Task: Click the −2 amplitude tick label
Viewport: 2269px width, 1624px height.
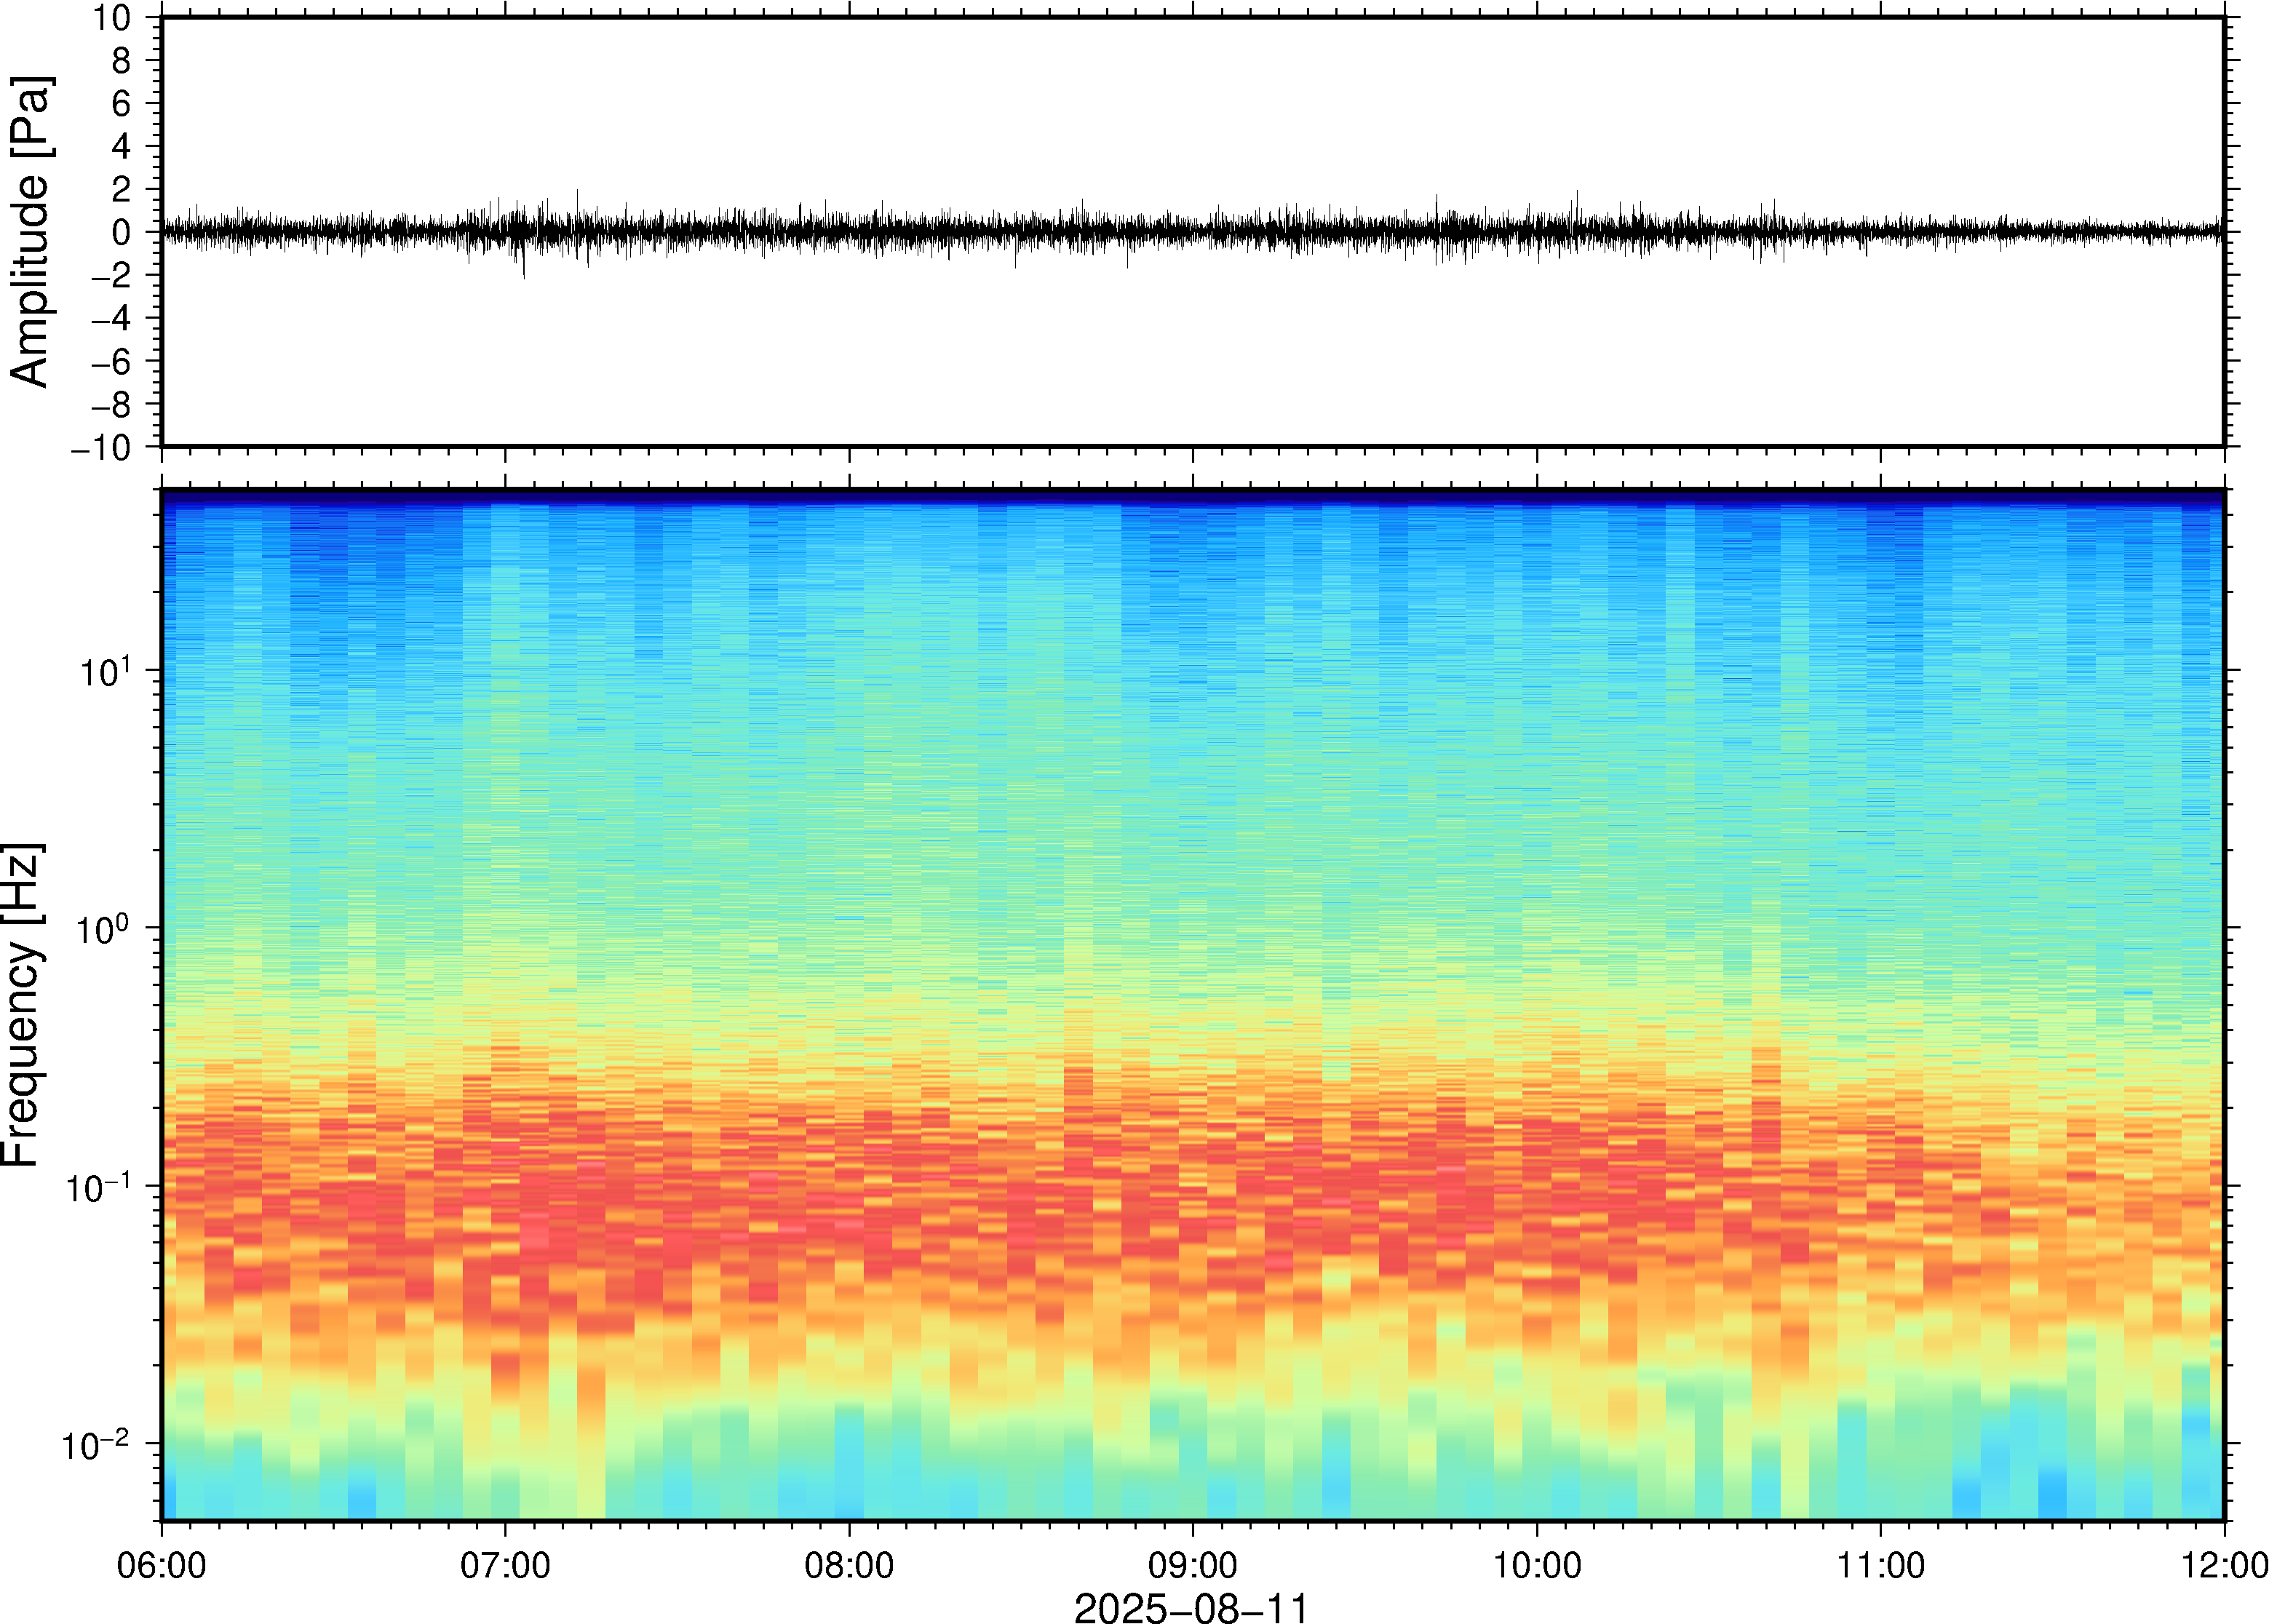Action: tap(112, 275)
